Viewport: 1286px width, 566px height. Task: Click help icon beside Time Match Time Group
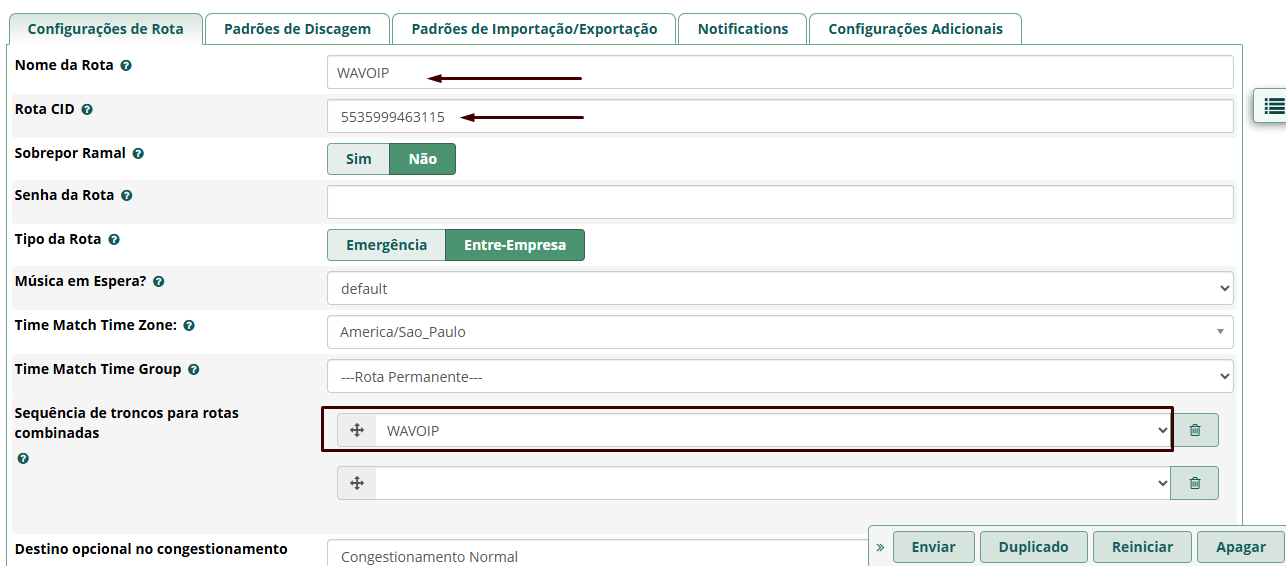coord(194,370)
